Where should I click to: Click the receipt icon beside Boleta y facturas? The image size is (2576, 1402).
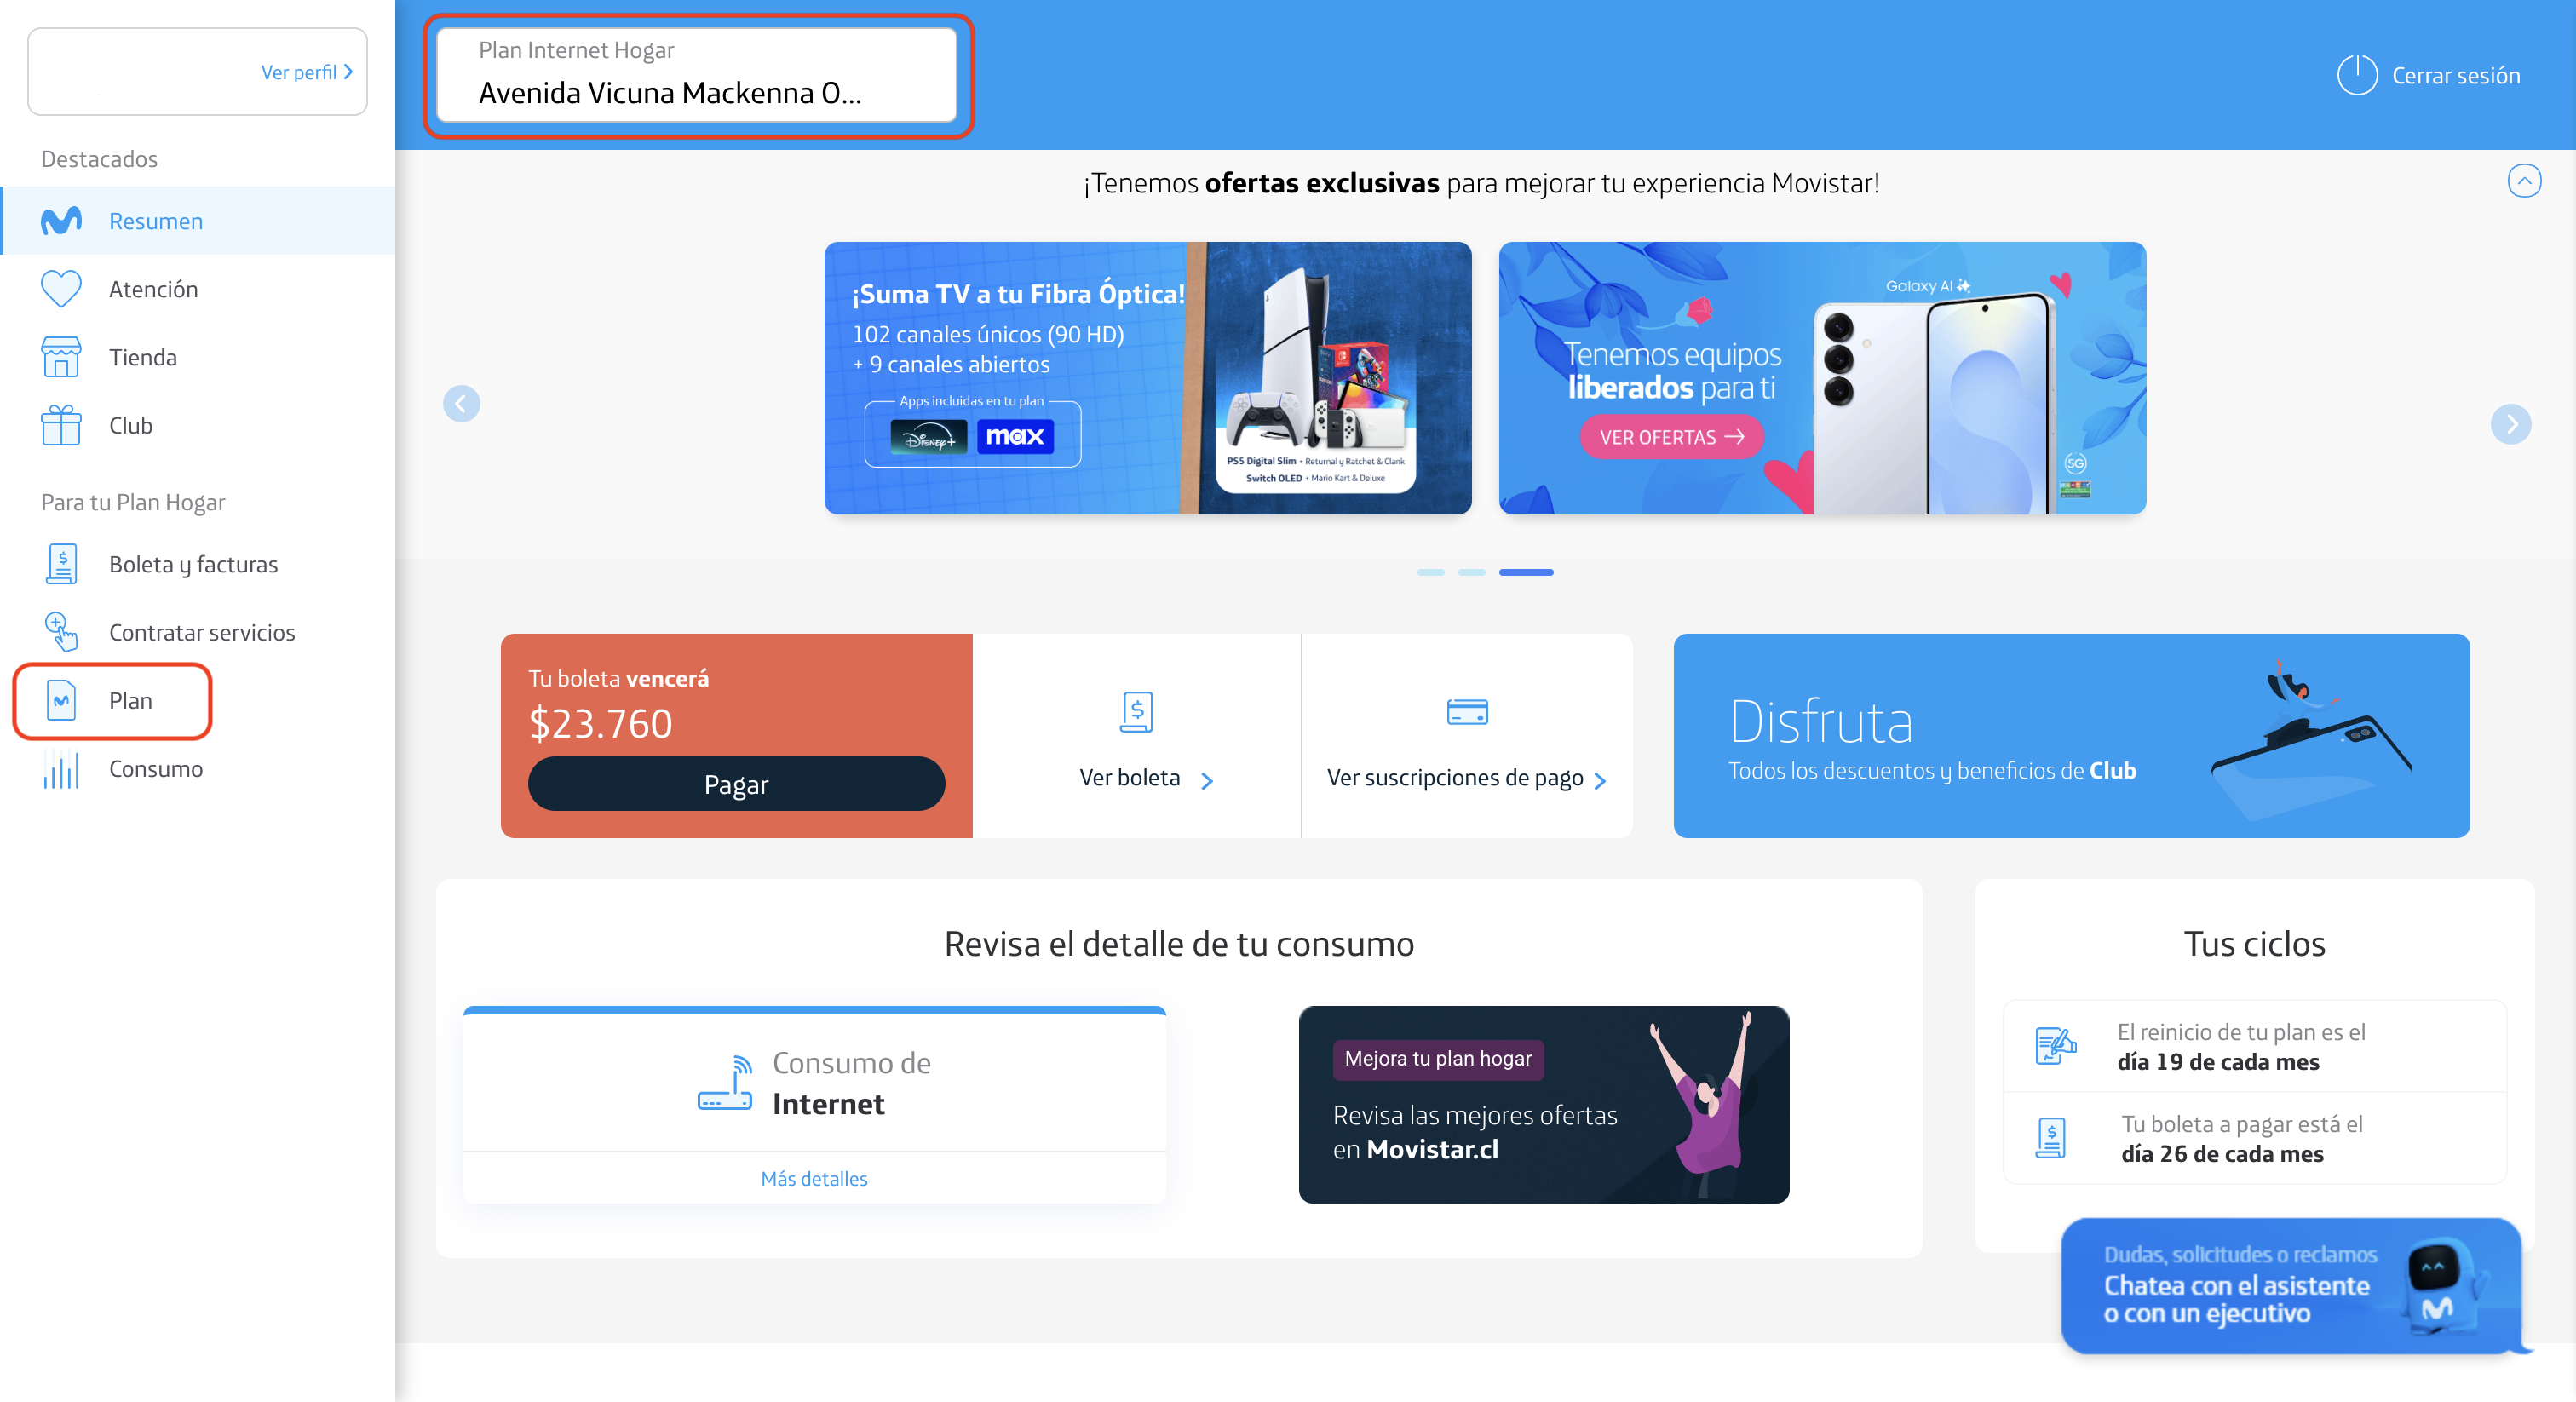pyautogui.click(x=61, y=564)
